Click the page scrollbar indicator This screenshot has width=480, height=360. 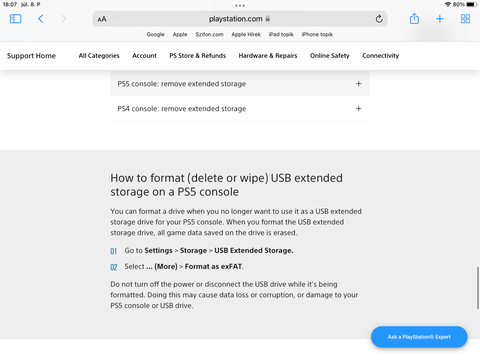coord(478,288)
